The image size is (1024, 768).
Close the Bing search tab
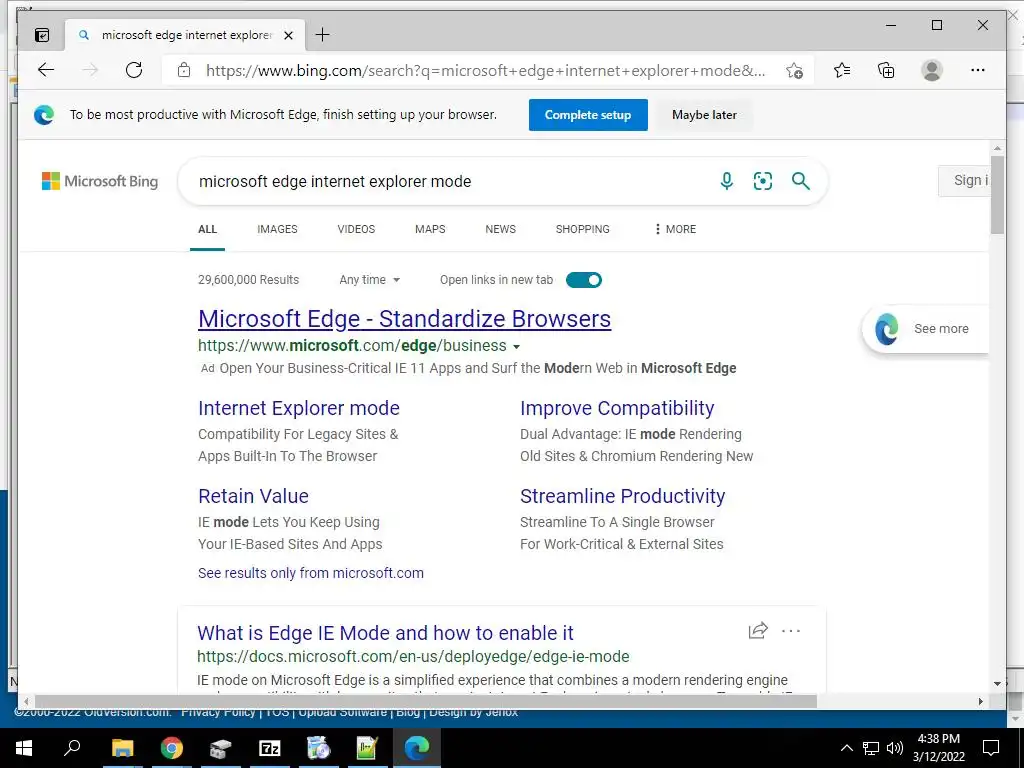(288, 35)
